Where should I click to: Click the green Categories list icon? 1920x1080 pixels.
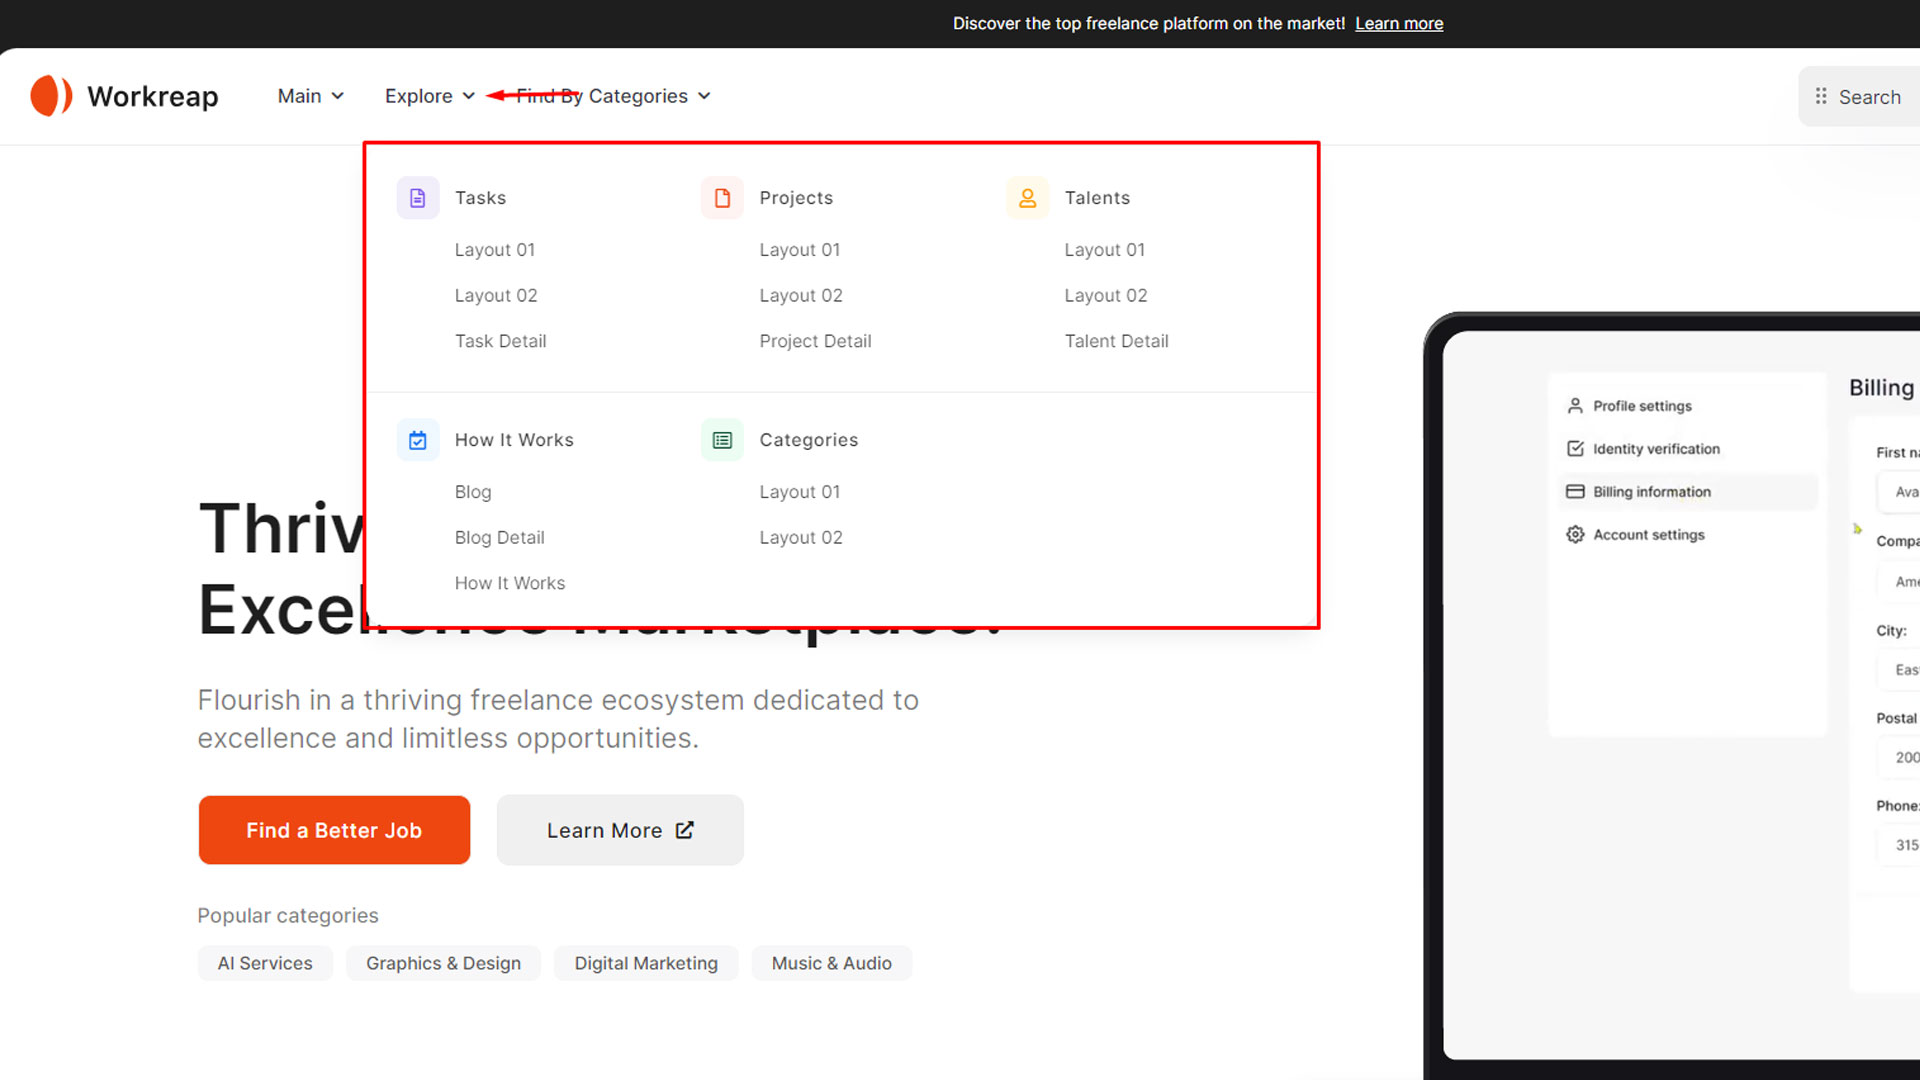722,440
